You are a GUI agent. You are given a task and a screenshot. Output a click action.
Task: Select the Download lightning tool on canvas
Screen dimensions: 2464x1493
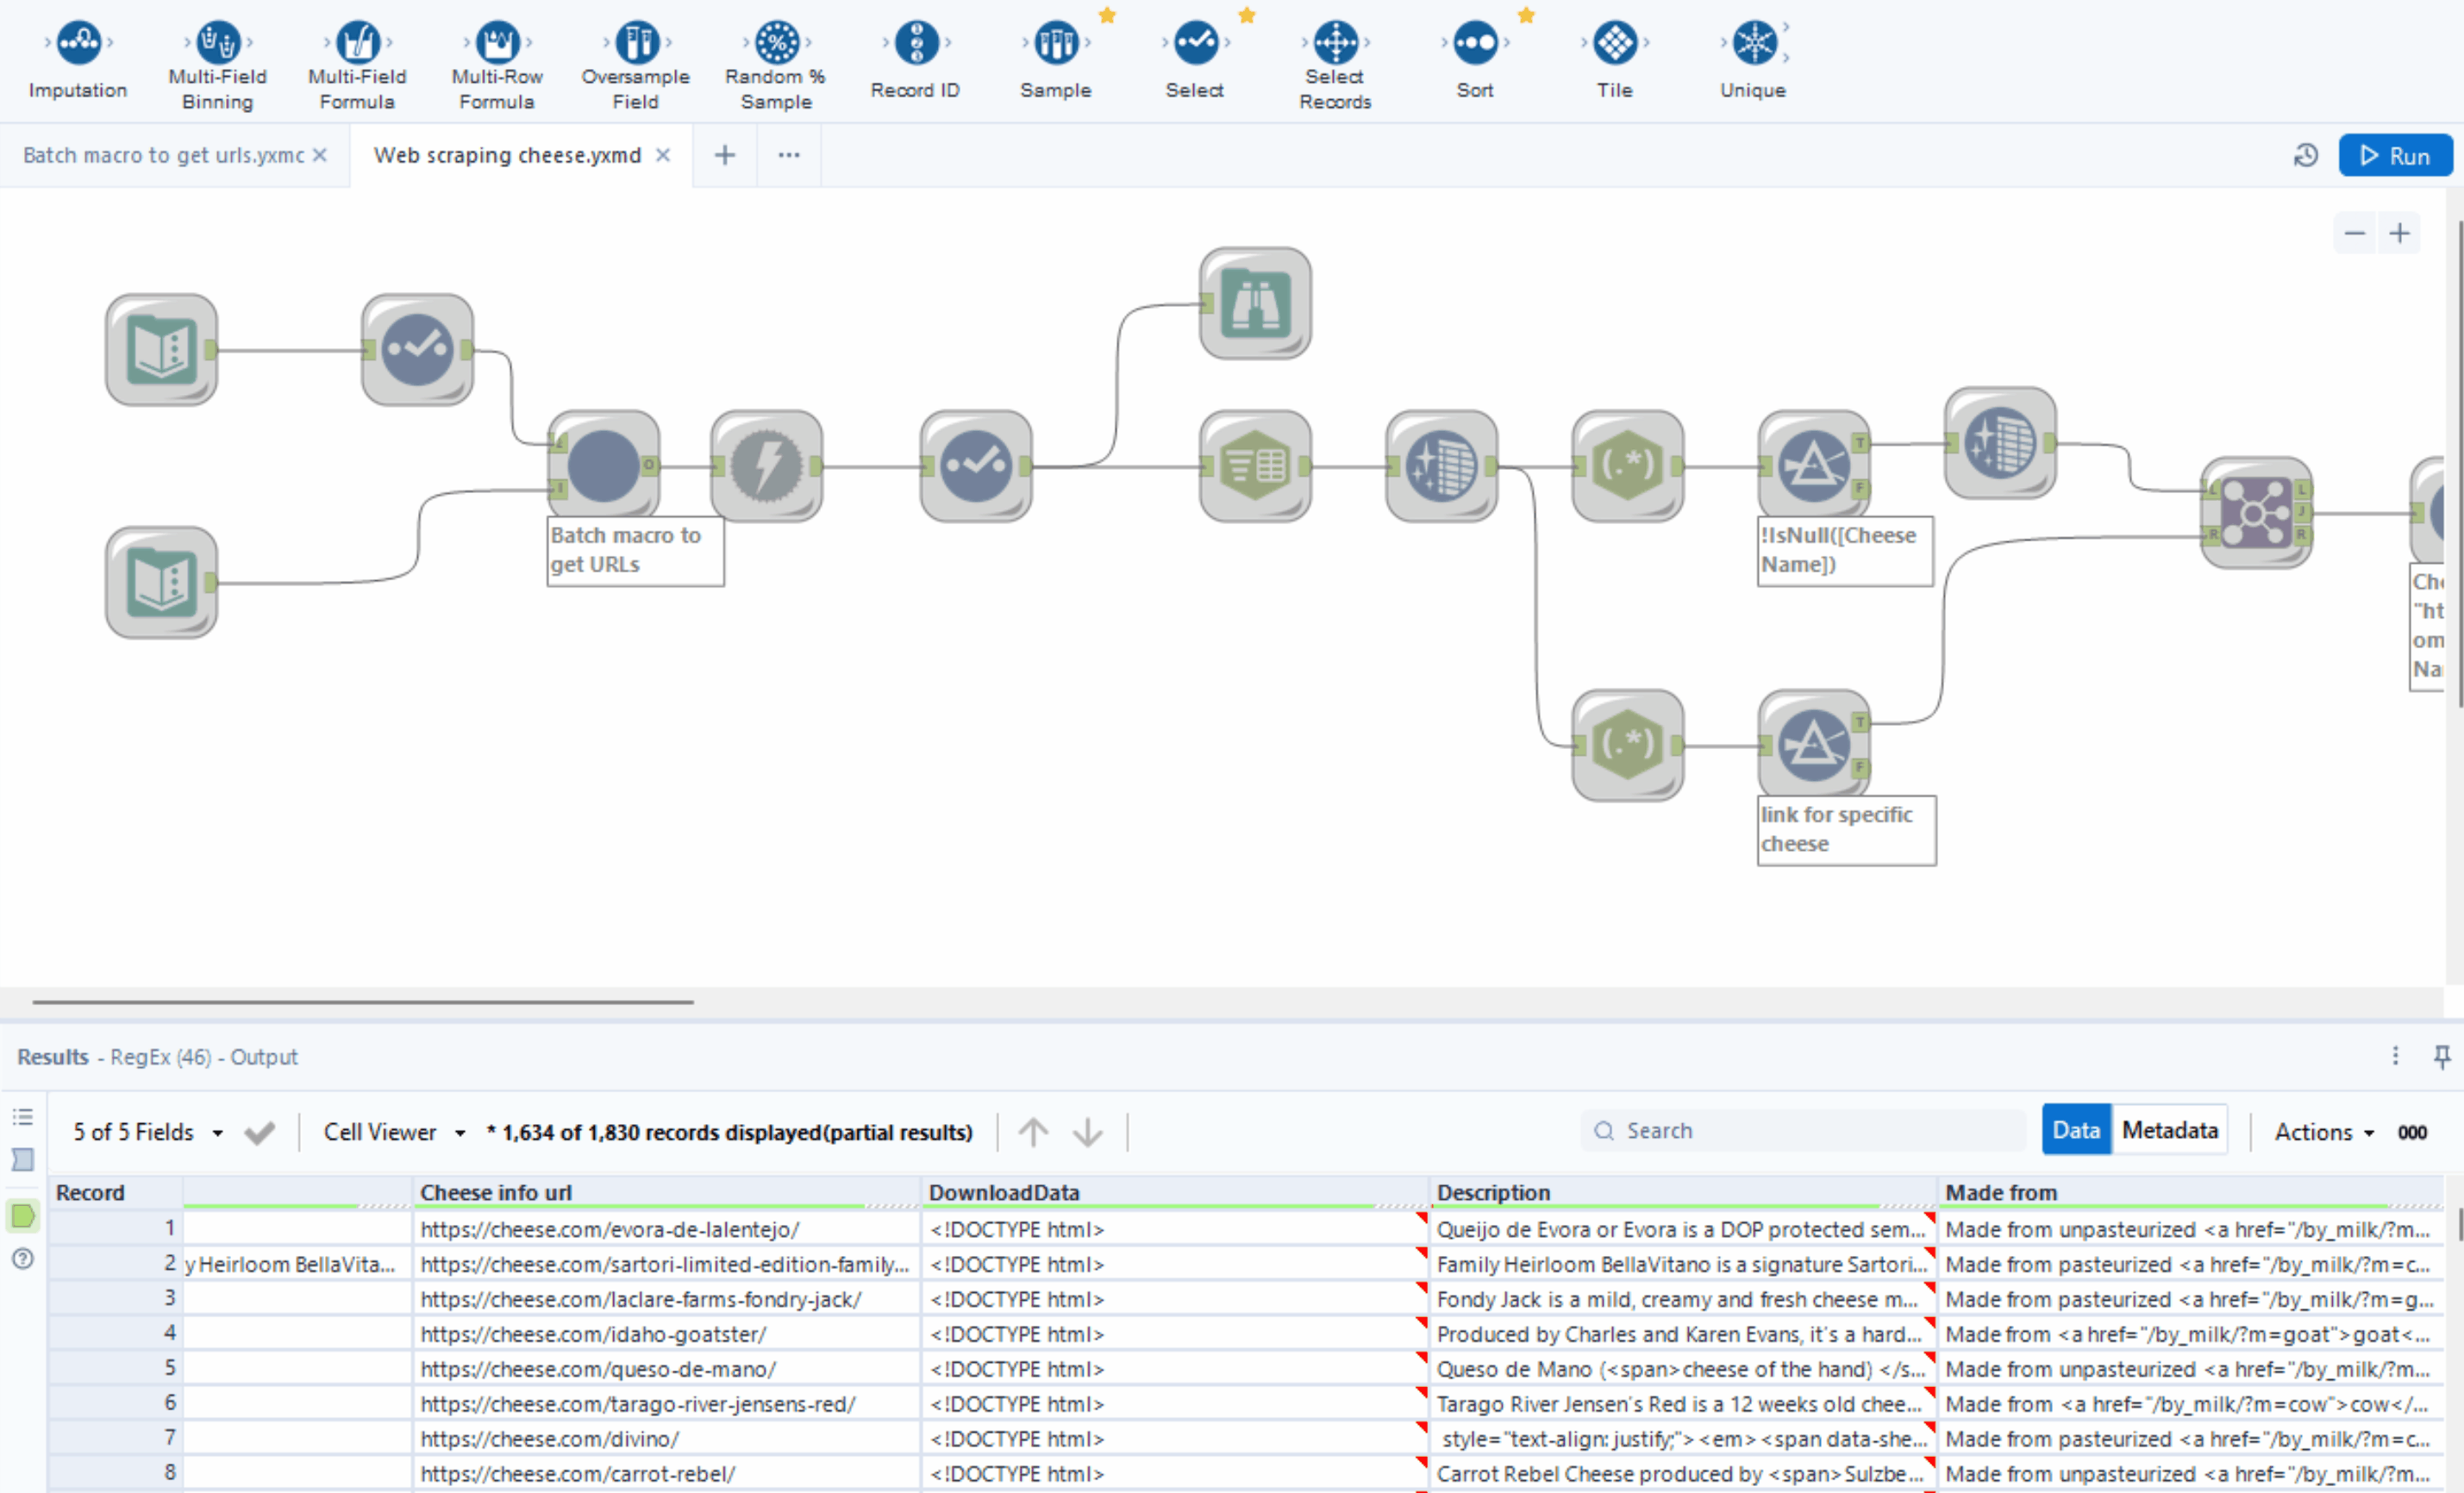pos(767,466)
